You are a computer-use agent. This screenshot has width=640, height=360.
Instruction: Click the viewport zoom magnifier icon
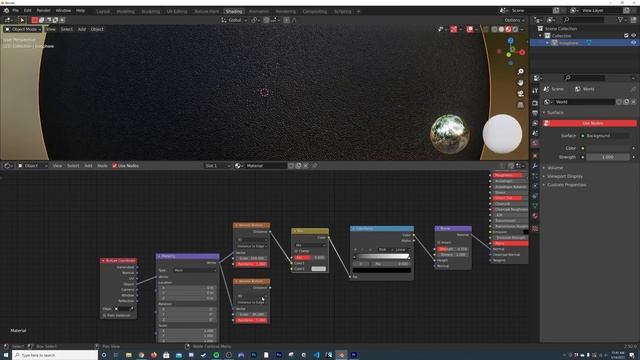click(520, 72)
